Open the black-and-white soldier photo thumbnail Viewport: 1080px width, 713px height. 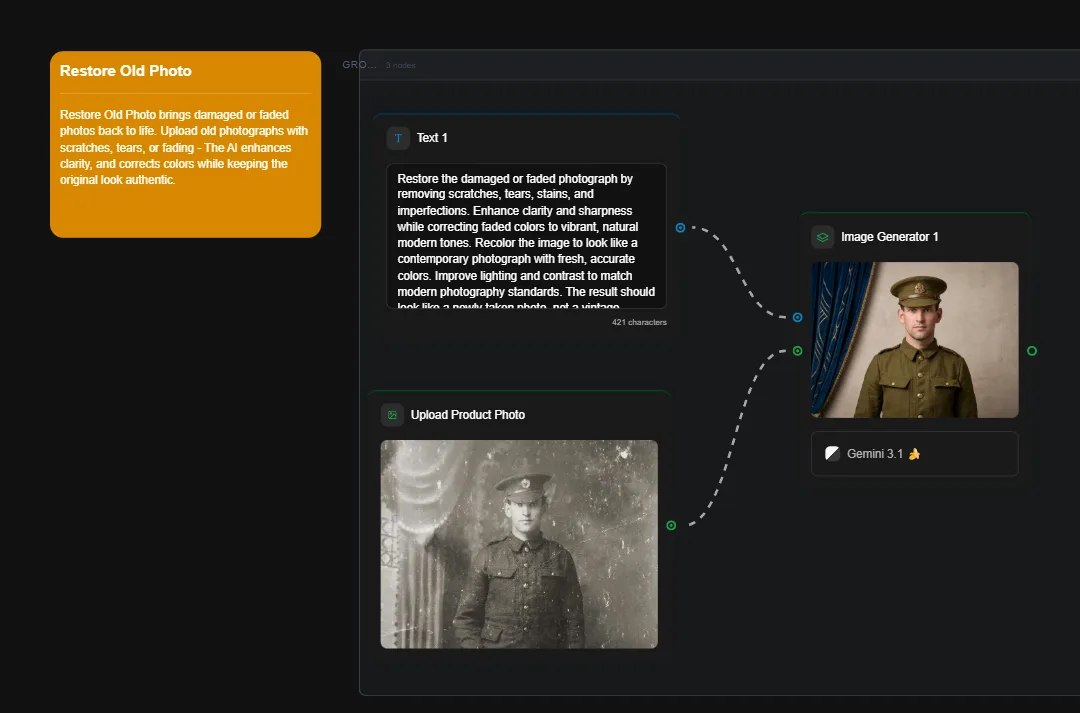point(519,544)
